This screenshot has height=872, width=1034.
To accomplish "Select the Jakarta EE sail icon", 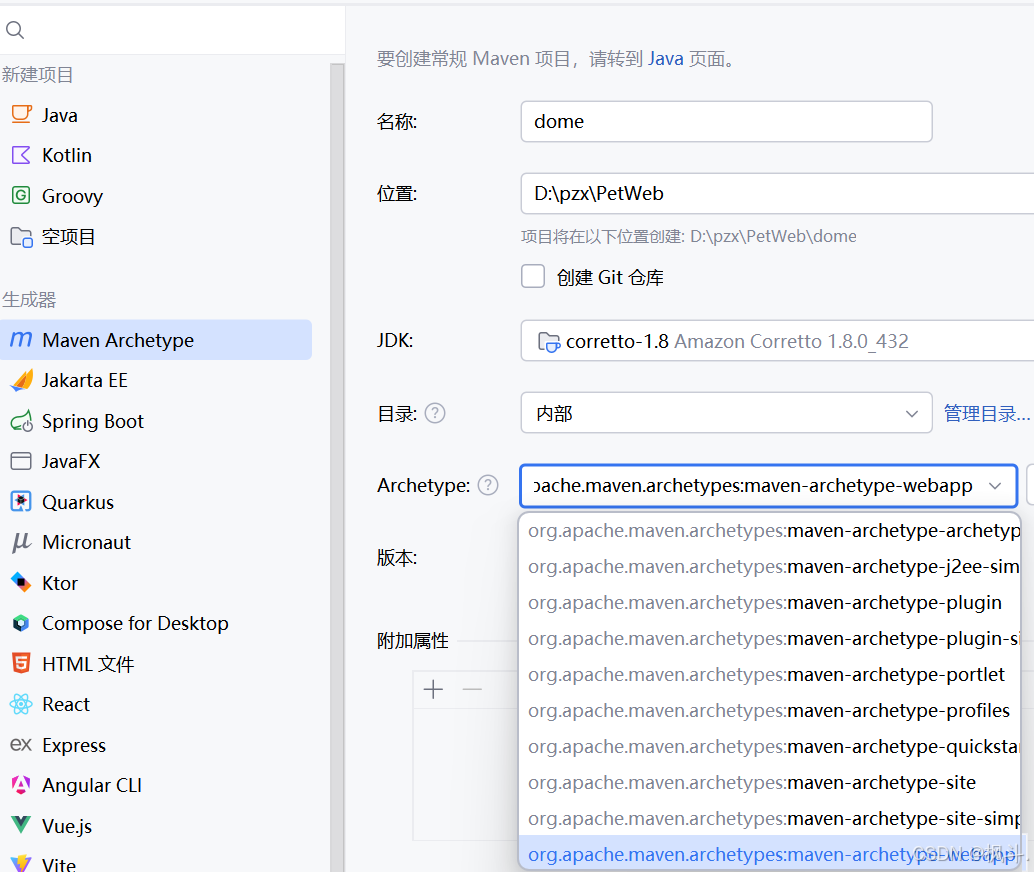I will click(21, 380).
